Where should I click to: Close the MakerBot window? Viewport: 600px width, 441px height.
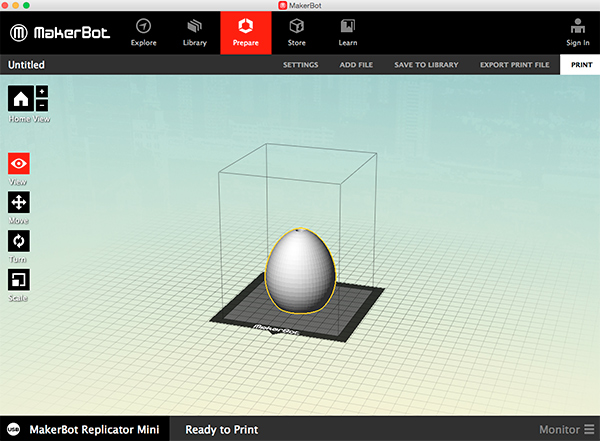(x=5, y=5)
